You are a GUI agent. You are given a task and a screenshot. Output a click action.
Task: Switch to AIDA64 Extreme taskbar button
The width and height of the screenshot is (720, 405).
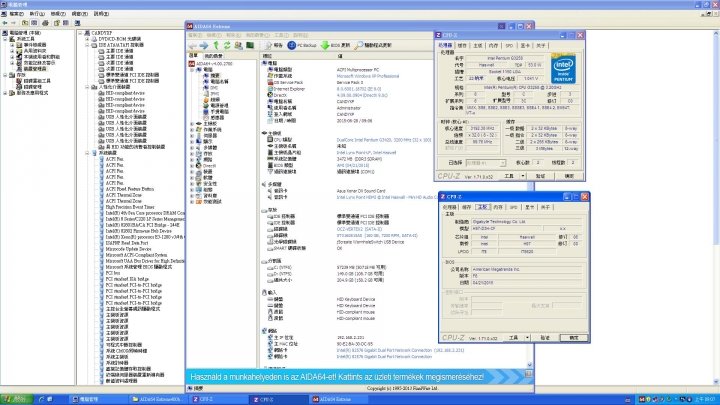338,399
